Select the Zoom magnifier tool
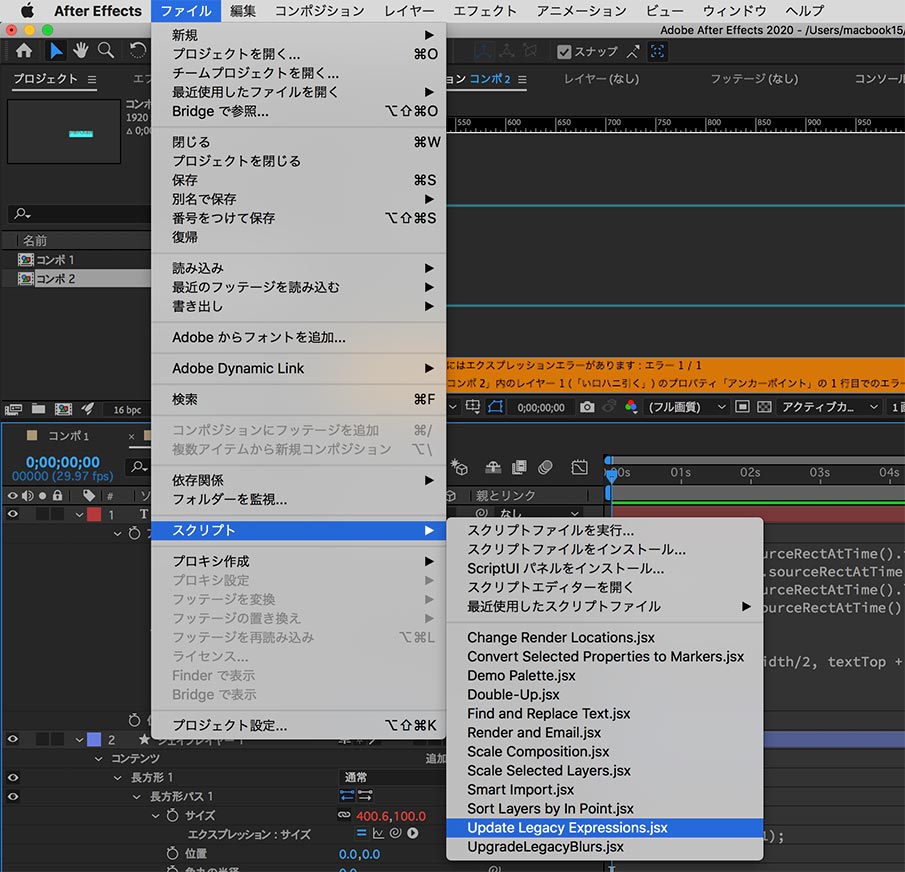 (x=105, y=51)
